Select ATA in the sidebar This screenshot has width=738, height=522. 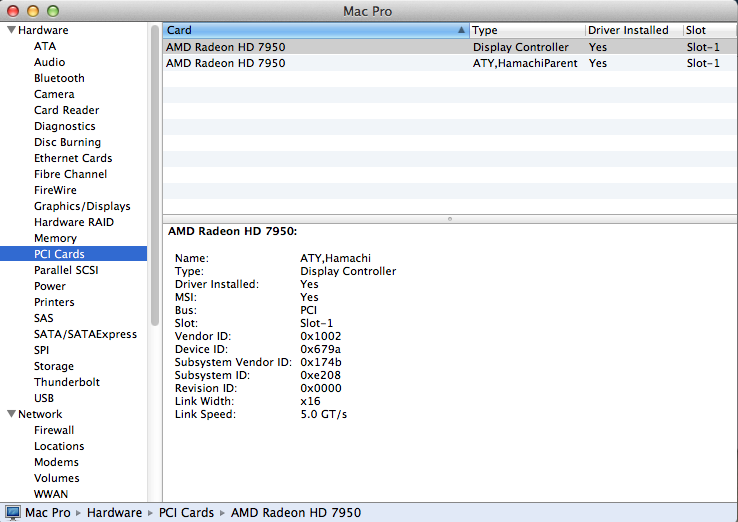[45, 46]
